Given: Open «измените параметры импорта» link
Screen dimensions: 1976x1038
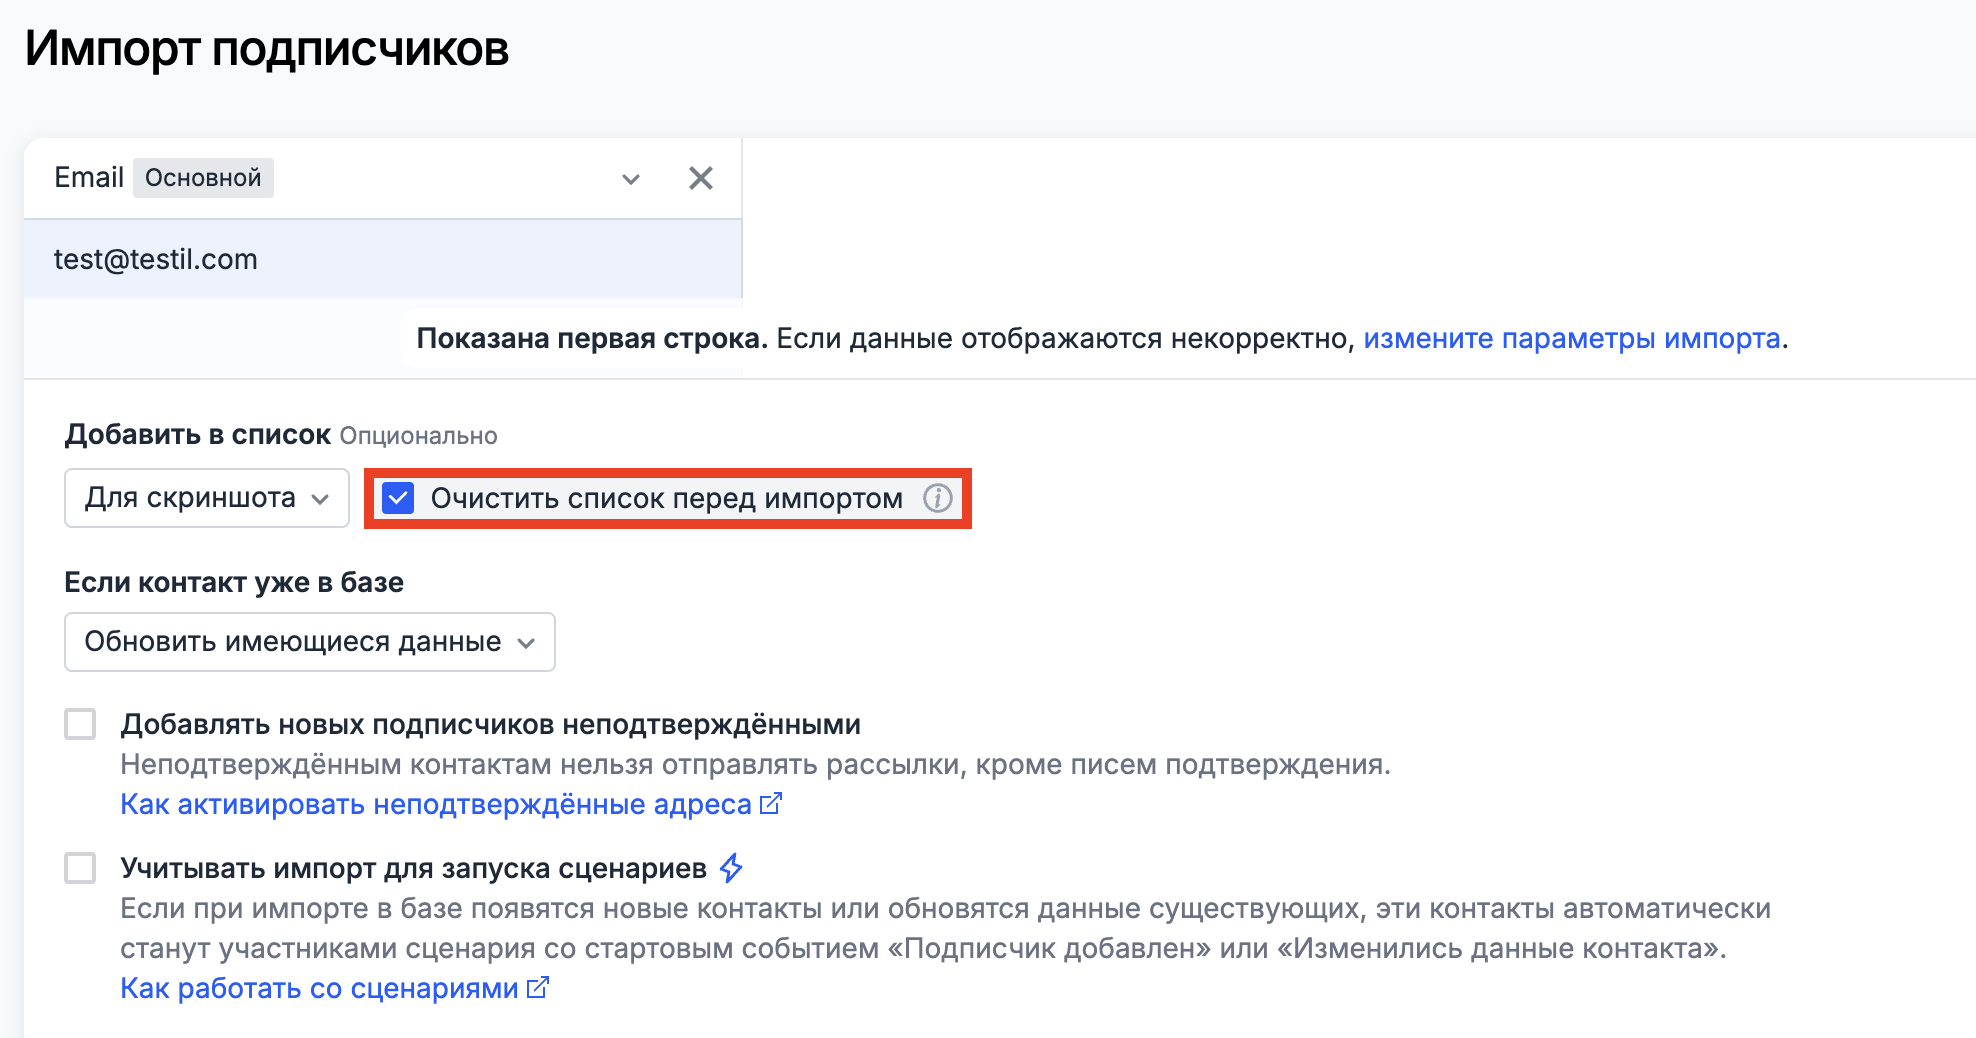Looking at the screenshot, I should click(x=1571, y=339).
